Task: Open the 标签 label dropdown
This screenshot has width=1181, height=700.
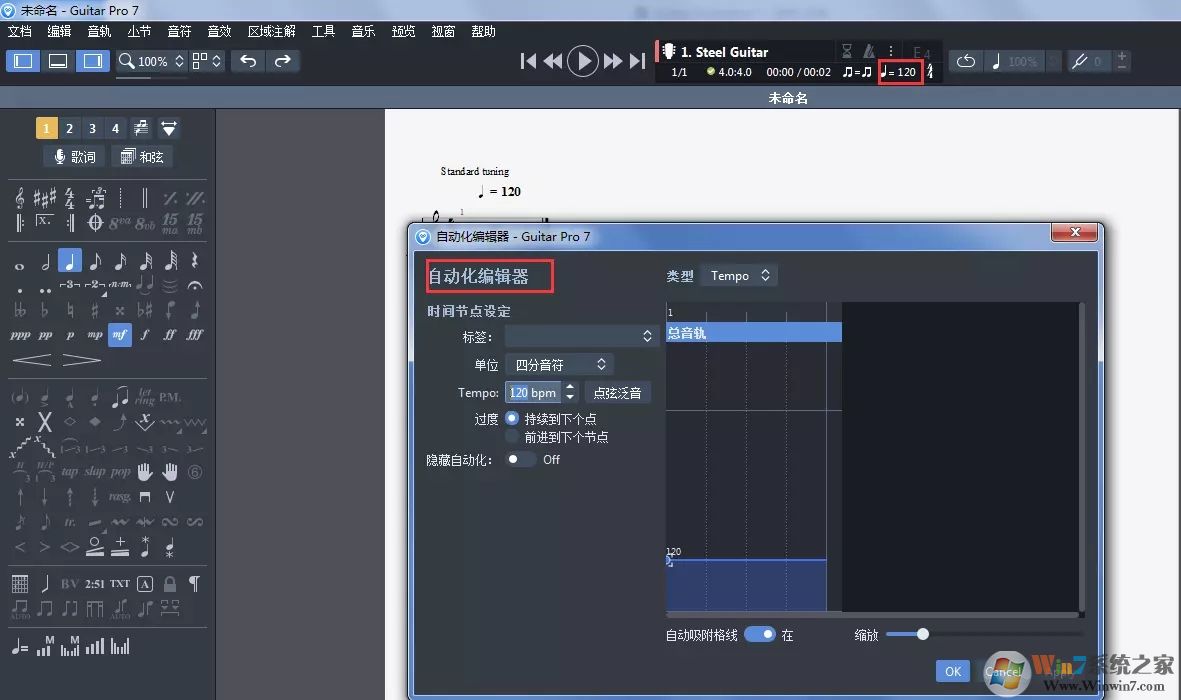Action: point(581,337)
